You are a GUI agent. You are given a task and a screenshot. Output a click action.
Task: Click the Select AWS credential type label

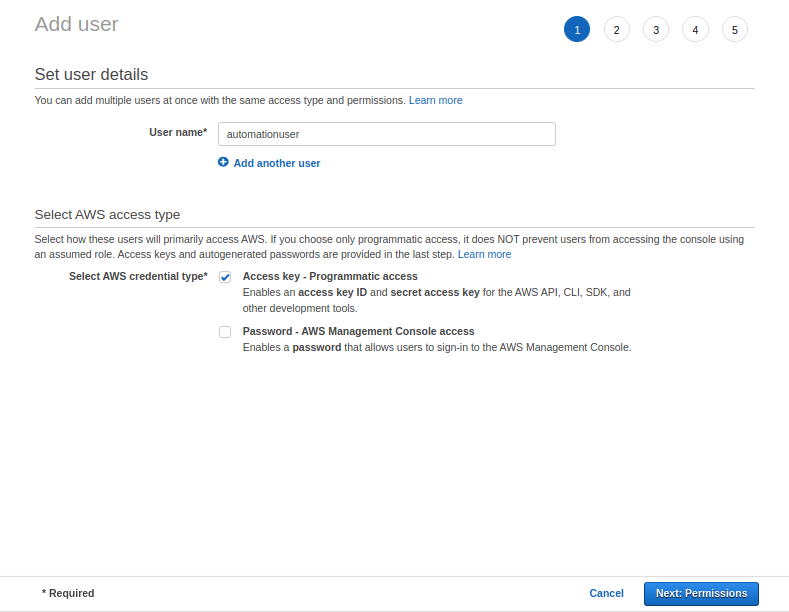138,276
